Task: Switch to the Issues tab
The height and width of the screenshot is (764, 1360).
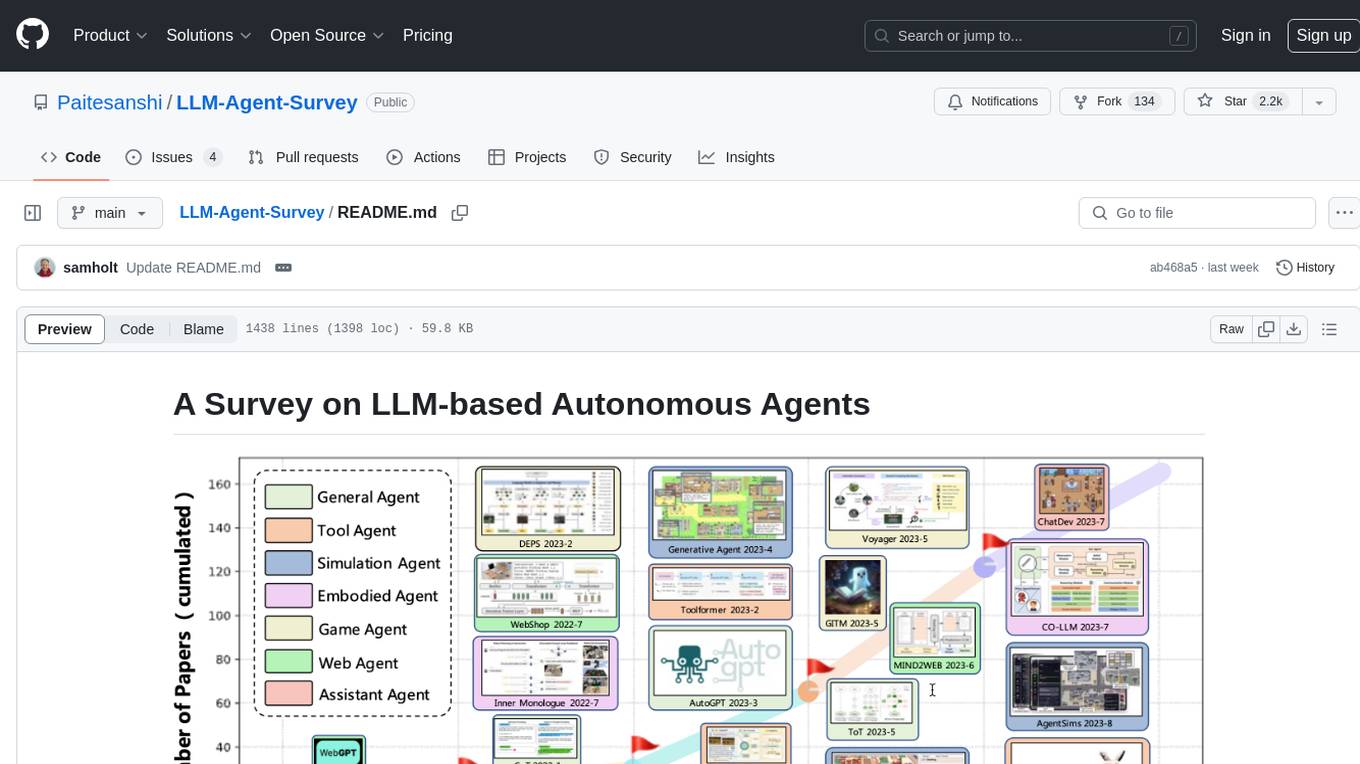Action: 174,157
